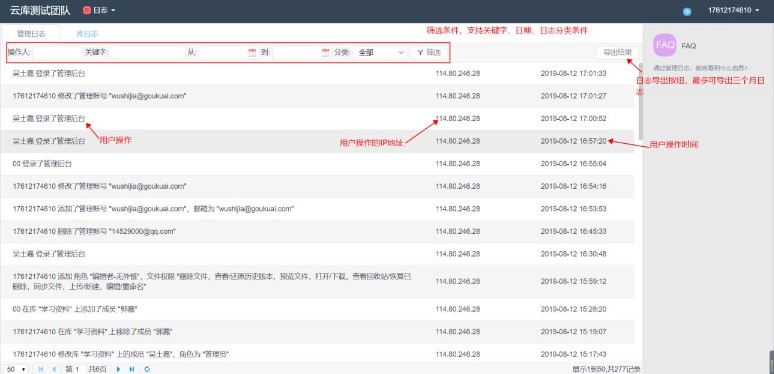This screenshot has height=374, width=774.
Task: Switch to the 管理日志 tab
Action: pos(31,34)
